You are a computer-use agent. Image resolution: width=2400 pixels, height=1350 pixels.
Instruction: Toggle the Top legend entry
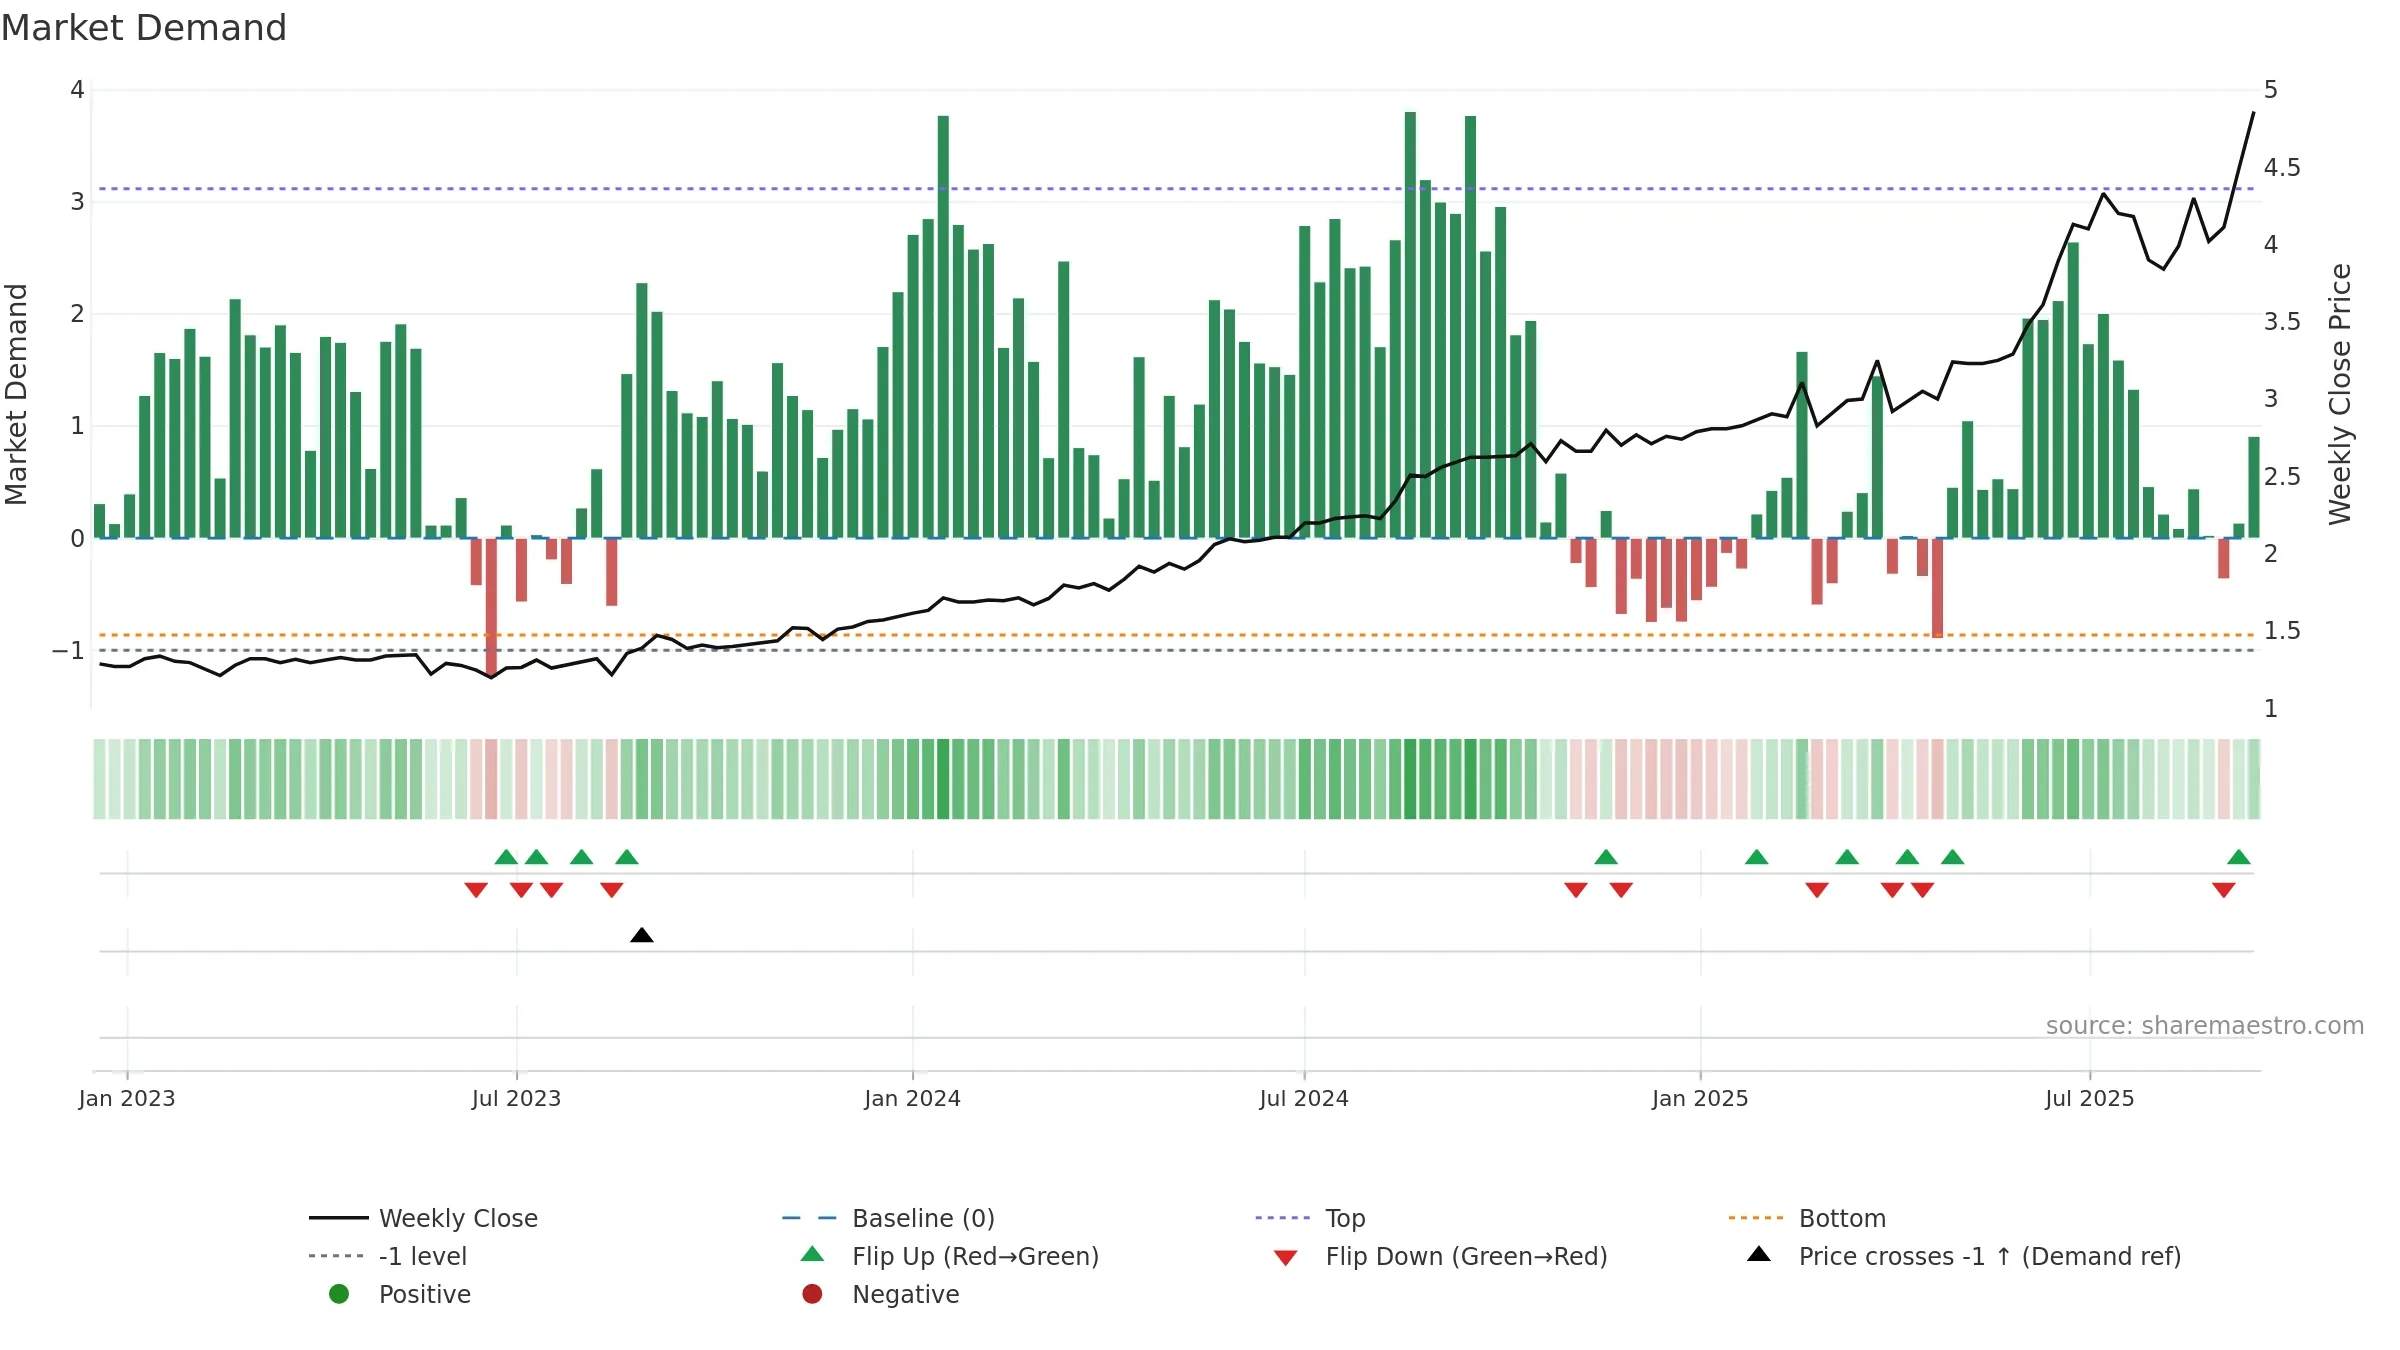tap(1310, 1218)
